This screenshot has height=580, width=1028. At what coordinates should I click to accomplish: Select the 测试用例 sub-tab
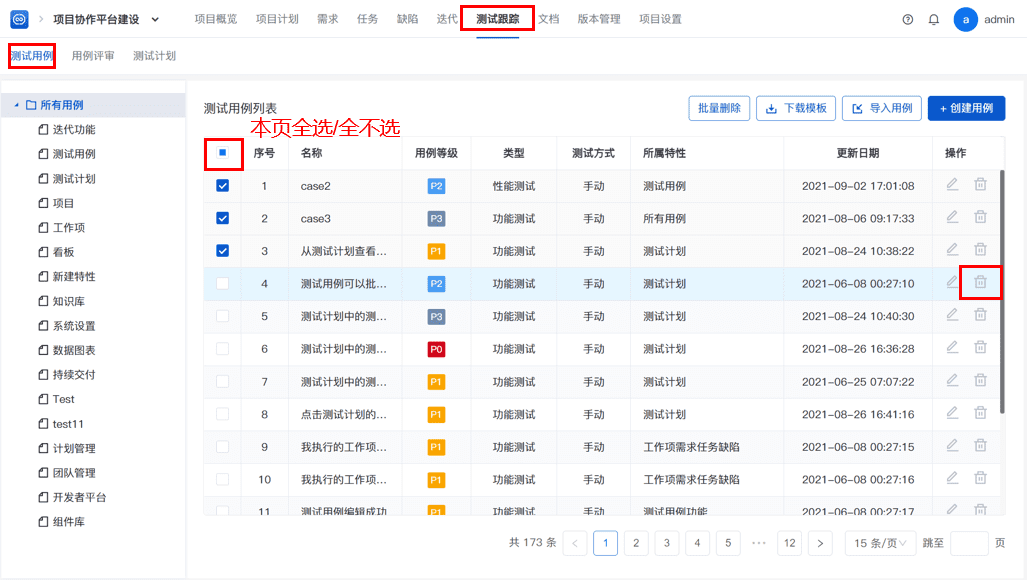click(31, 56)
